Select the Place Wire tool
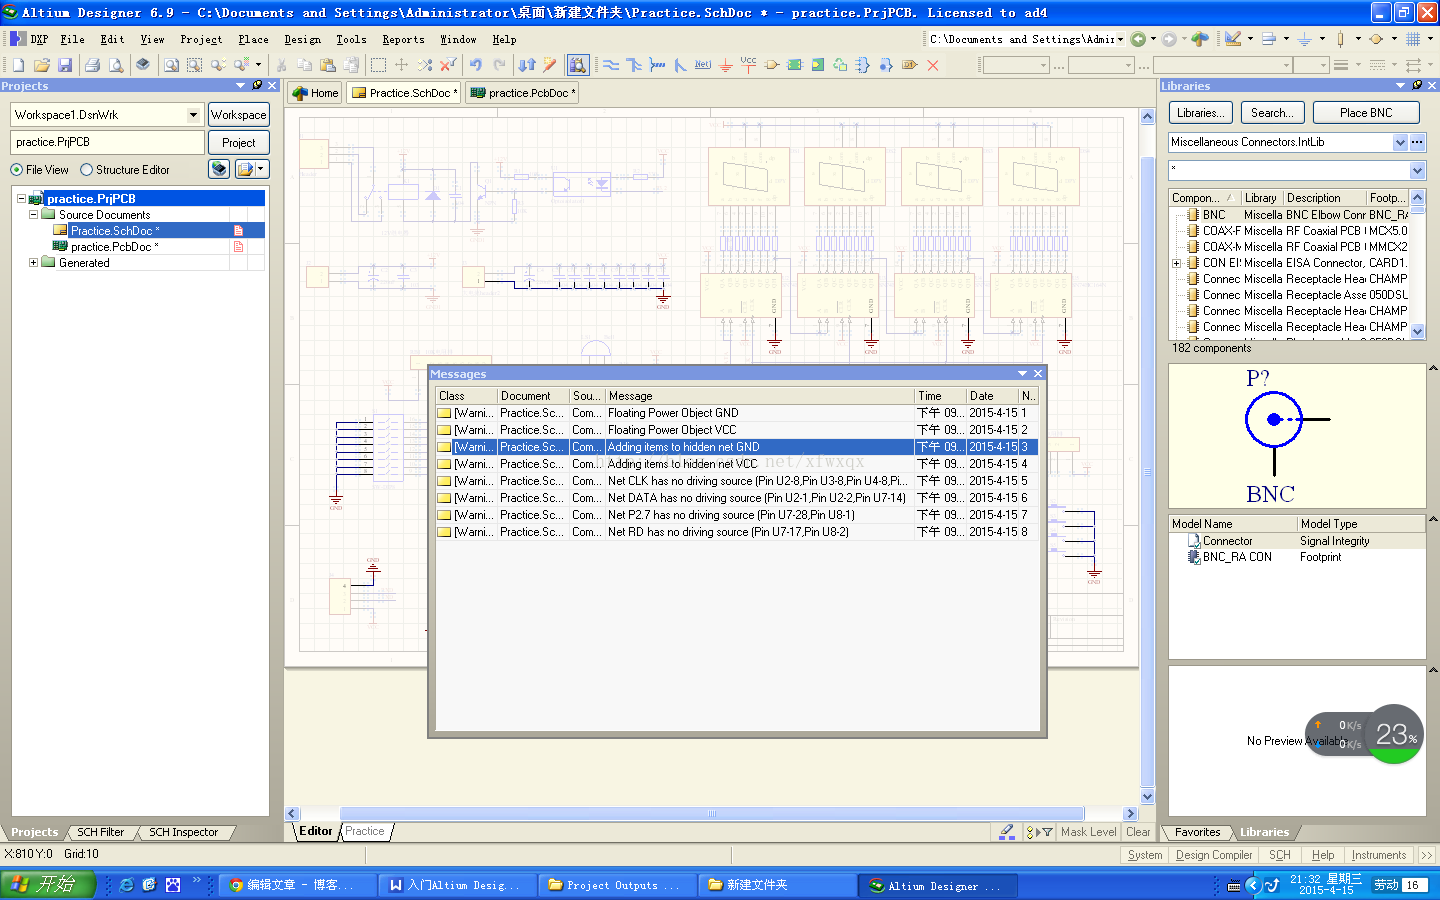Screen dimensions: 1440x900 click(611, 65)
